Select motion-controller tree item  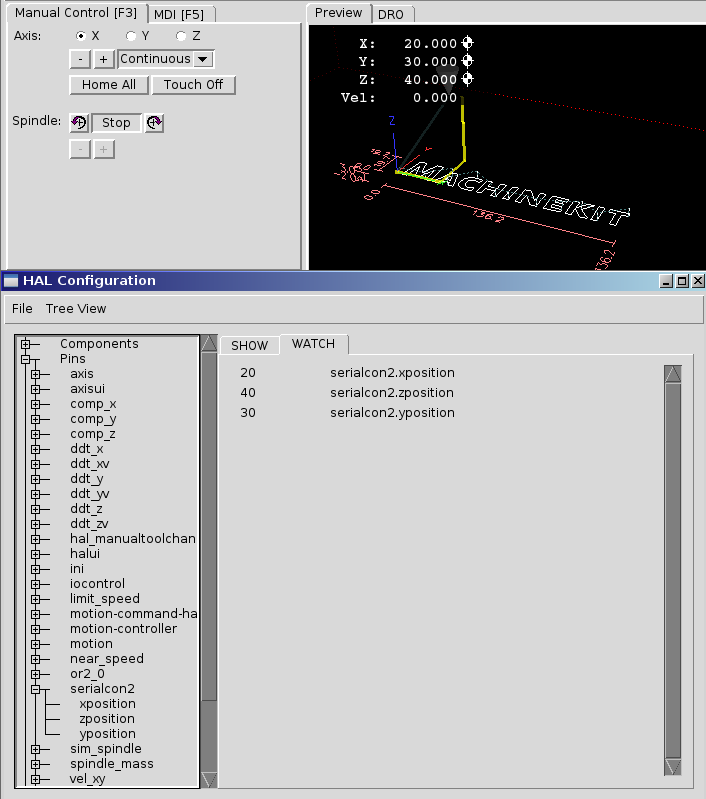pyautogui.click(x=123, y=629)
